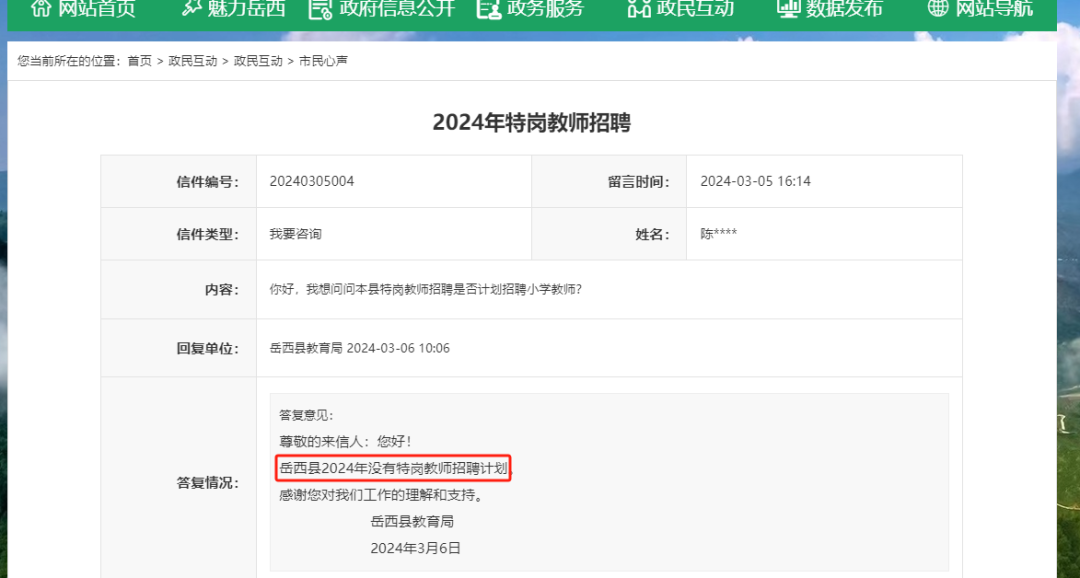Click the home icon beside 网站首页
Viewport: 1080px width, 578px height.
(41, 7)
